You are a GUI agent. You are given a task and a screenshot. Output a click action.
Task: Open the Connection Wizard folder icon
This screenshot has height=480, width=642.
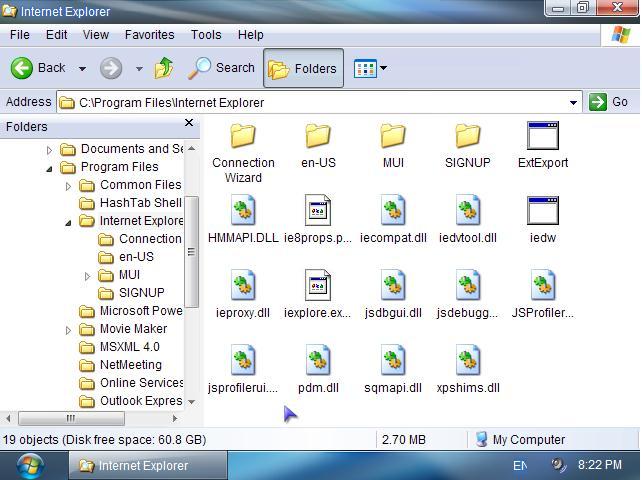coord(243,136)
